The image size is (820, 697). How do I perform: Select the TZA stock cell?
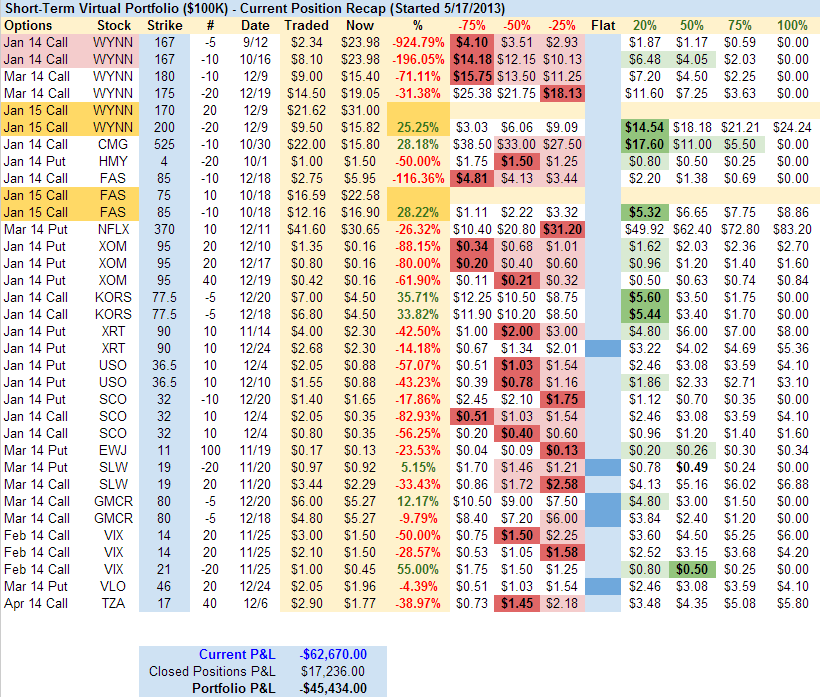click(113, 602)
